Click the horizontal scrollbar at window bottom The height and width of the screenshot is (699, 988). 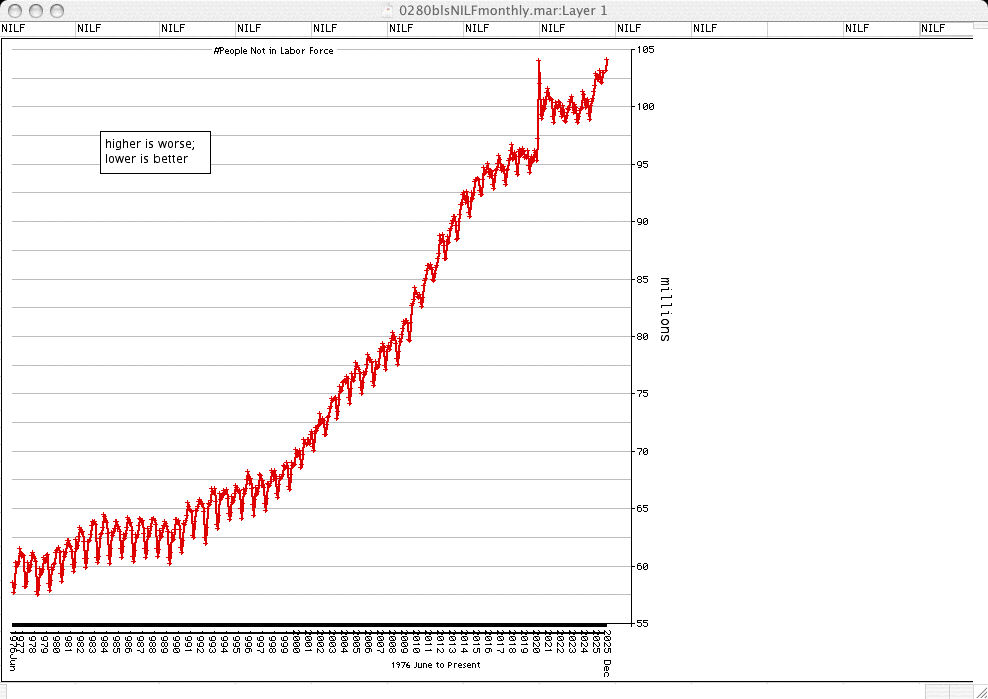point(460,691)
